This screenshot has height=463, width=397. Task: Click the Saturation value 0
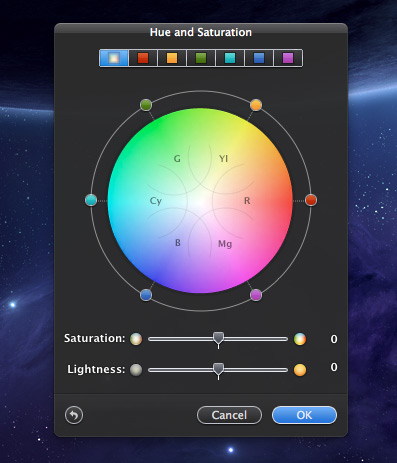(x=334, y=339)
